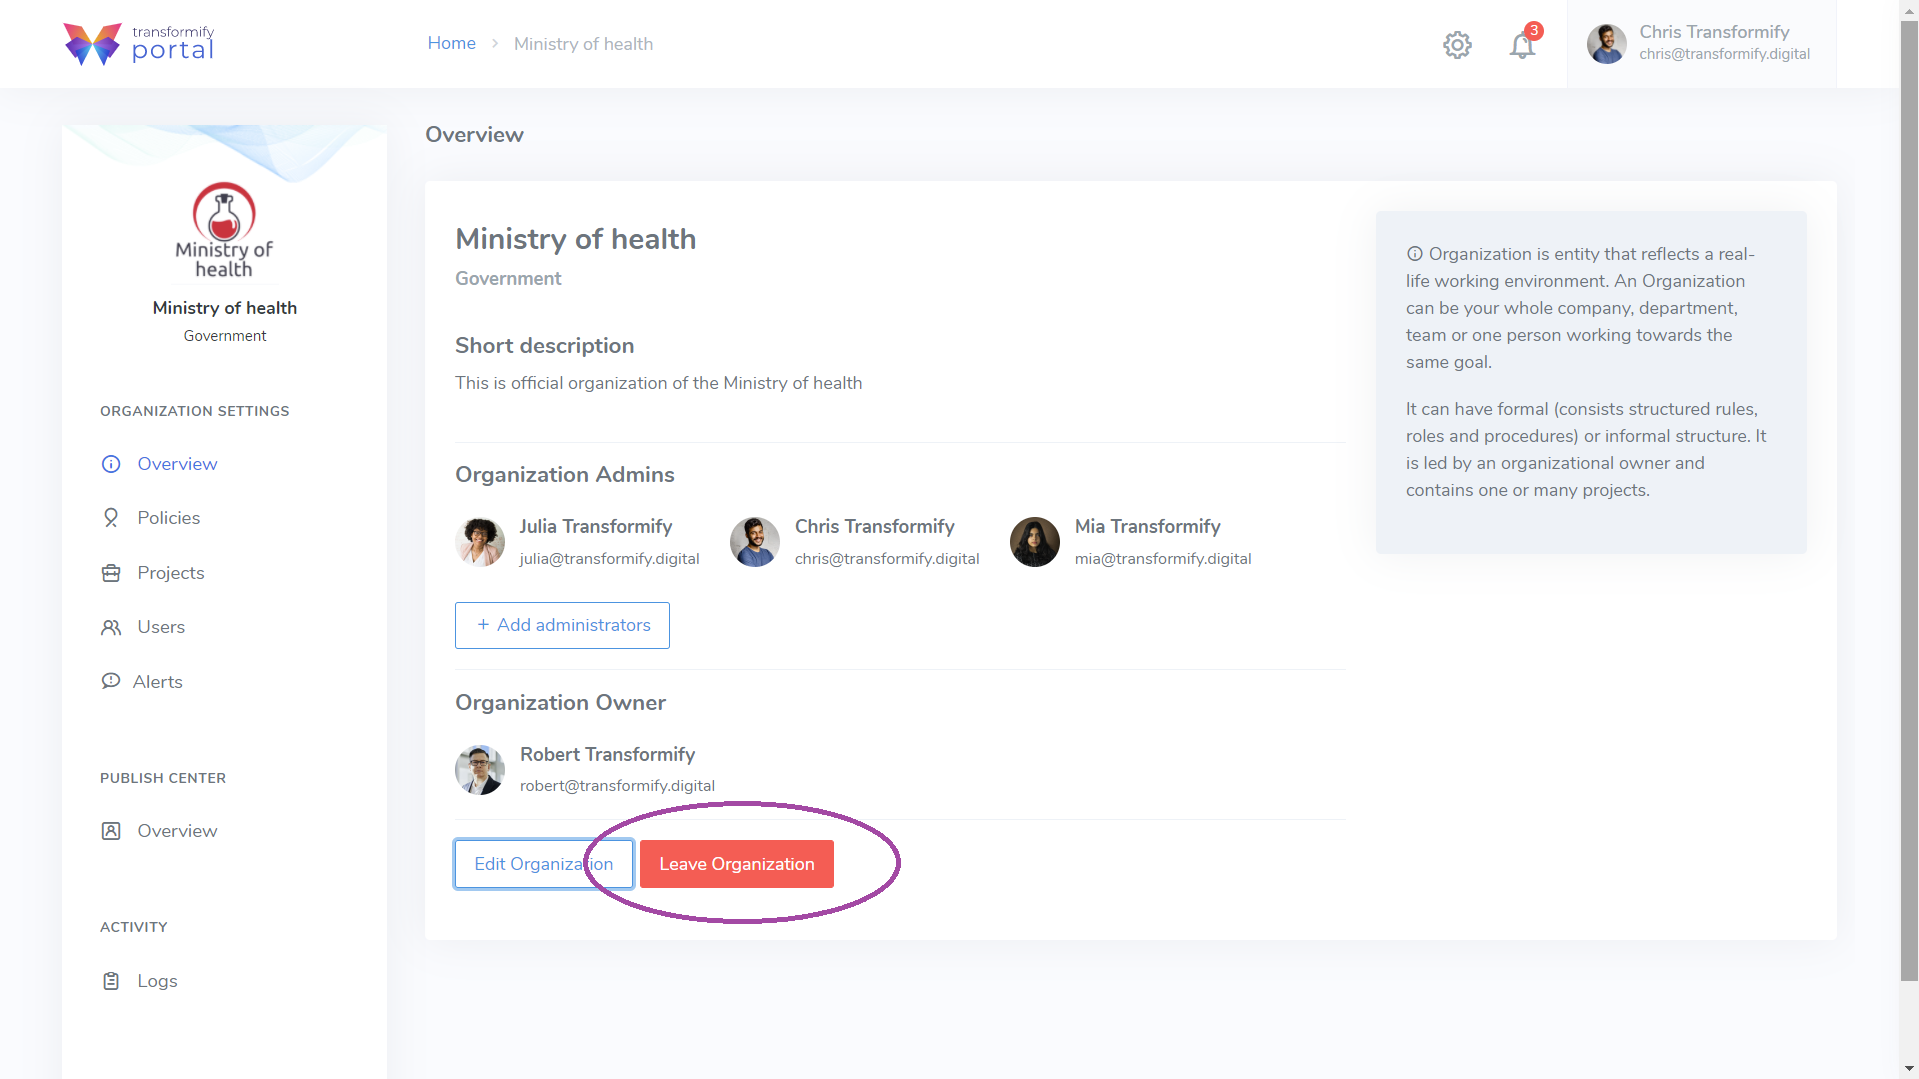Go to Home breadcrumb link
Screen dimensions: 1919x1079
click(x=452, y=43)
